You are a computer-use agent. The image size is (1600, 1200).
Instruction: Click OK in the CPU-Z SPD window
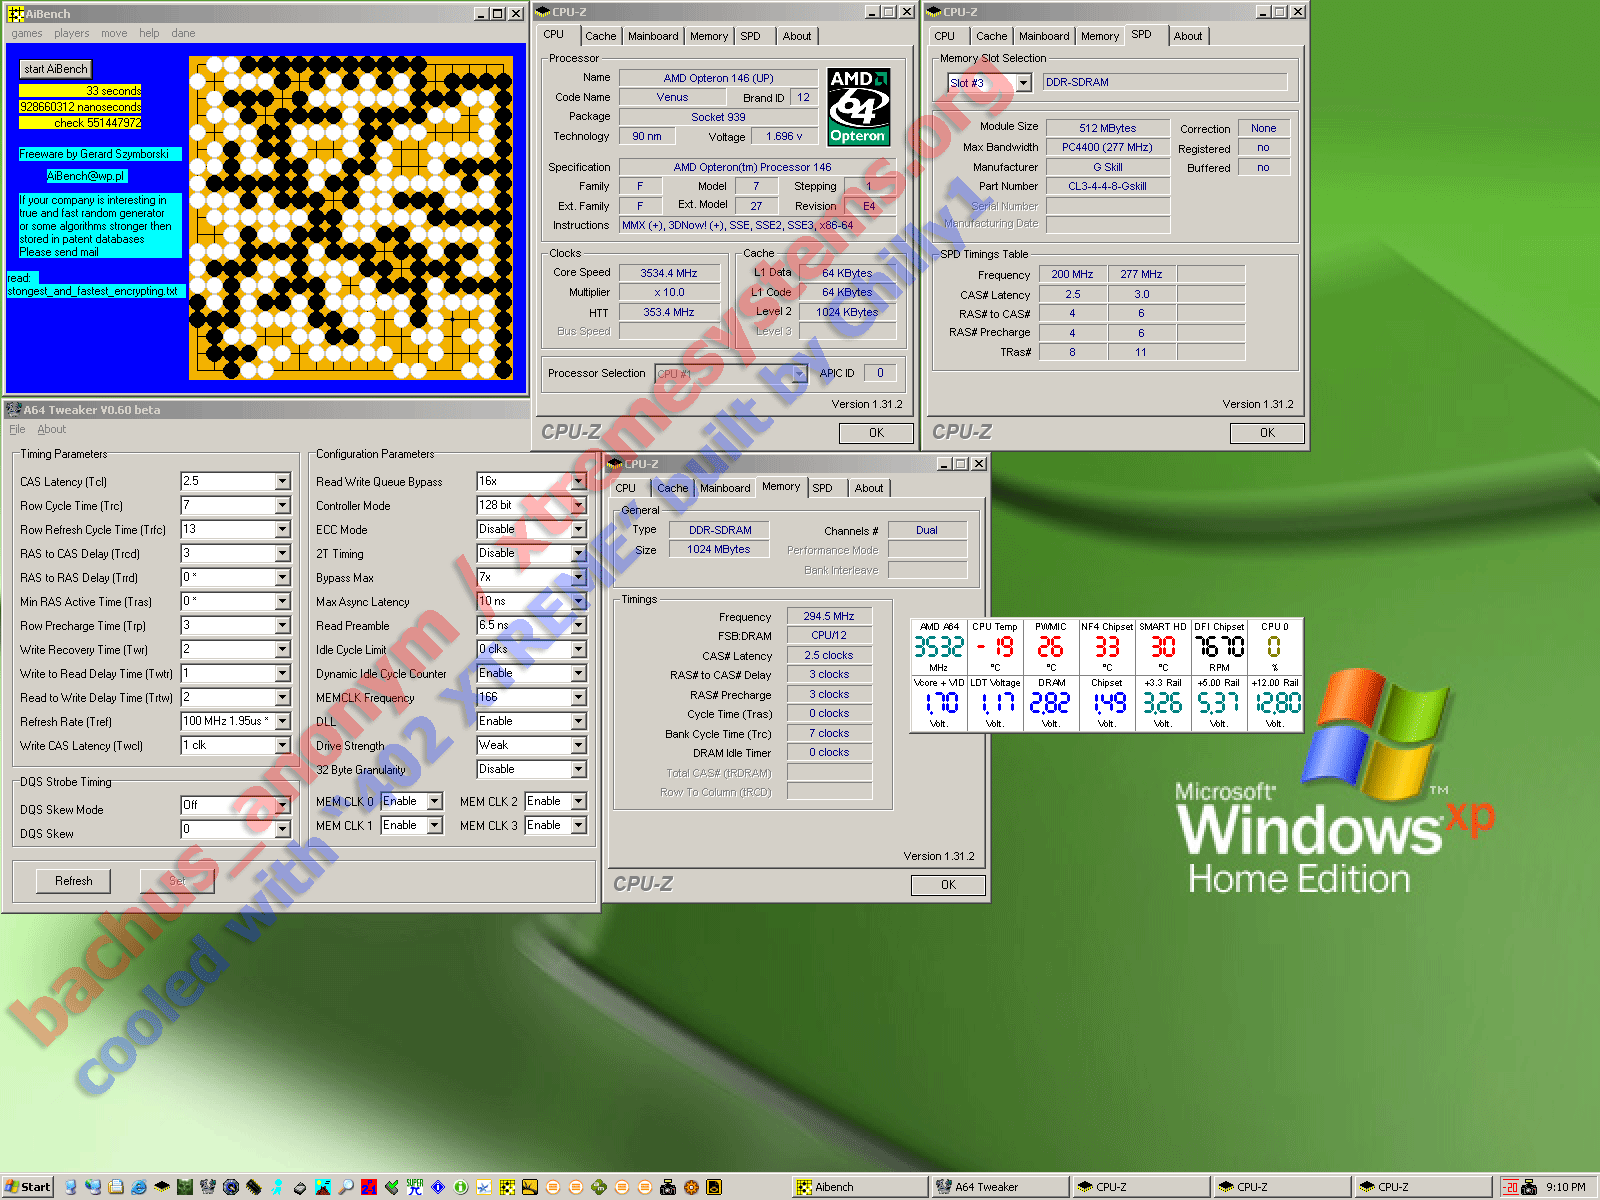[1267, 433]
